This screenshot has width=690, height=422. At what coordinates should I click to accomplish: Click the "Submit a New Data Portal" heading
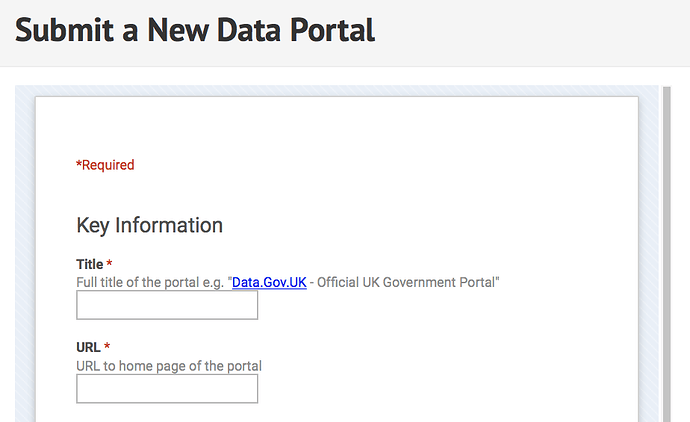pyautogui.click(x=195, y=30)
